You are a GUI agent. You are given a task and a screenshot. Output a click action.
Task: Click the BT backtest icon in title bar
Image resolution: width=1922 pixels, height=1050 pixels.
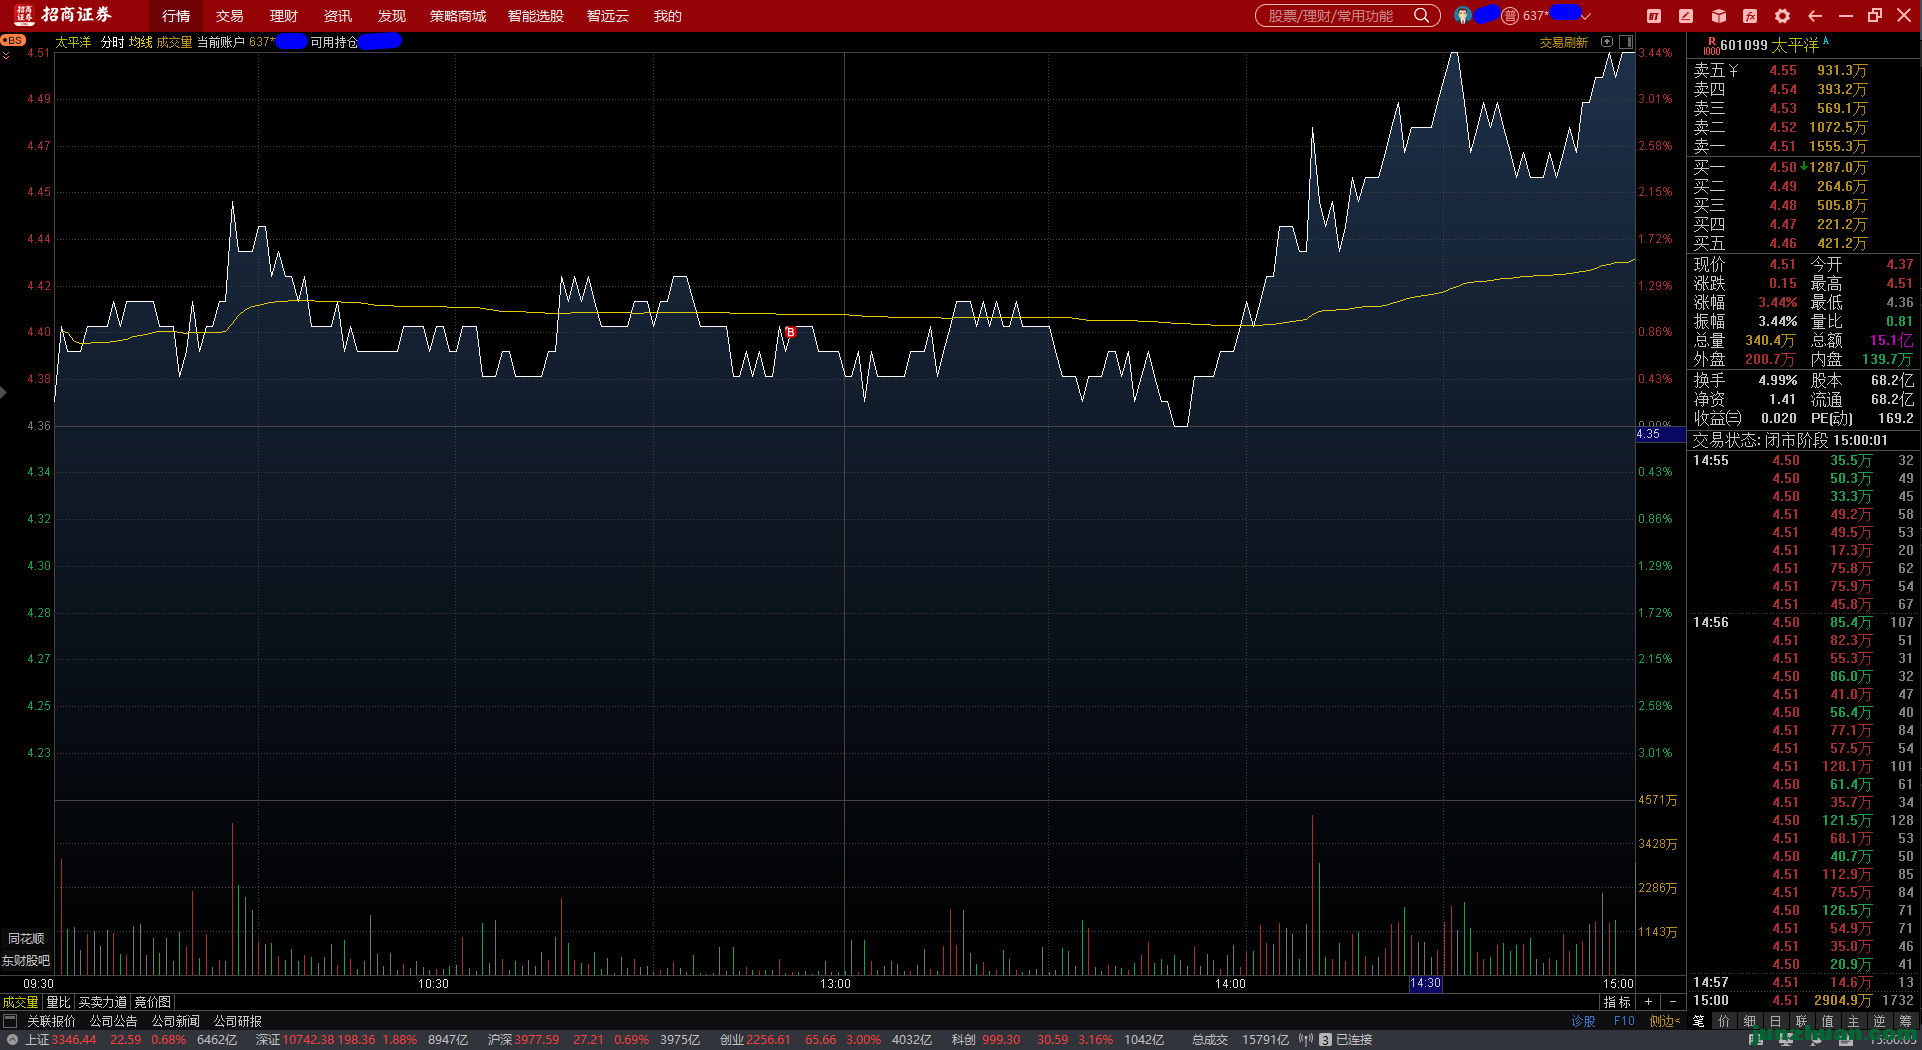pos(1654,16)
